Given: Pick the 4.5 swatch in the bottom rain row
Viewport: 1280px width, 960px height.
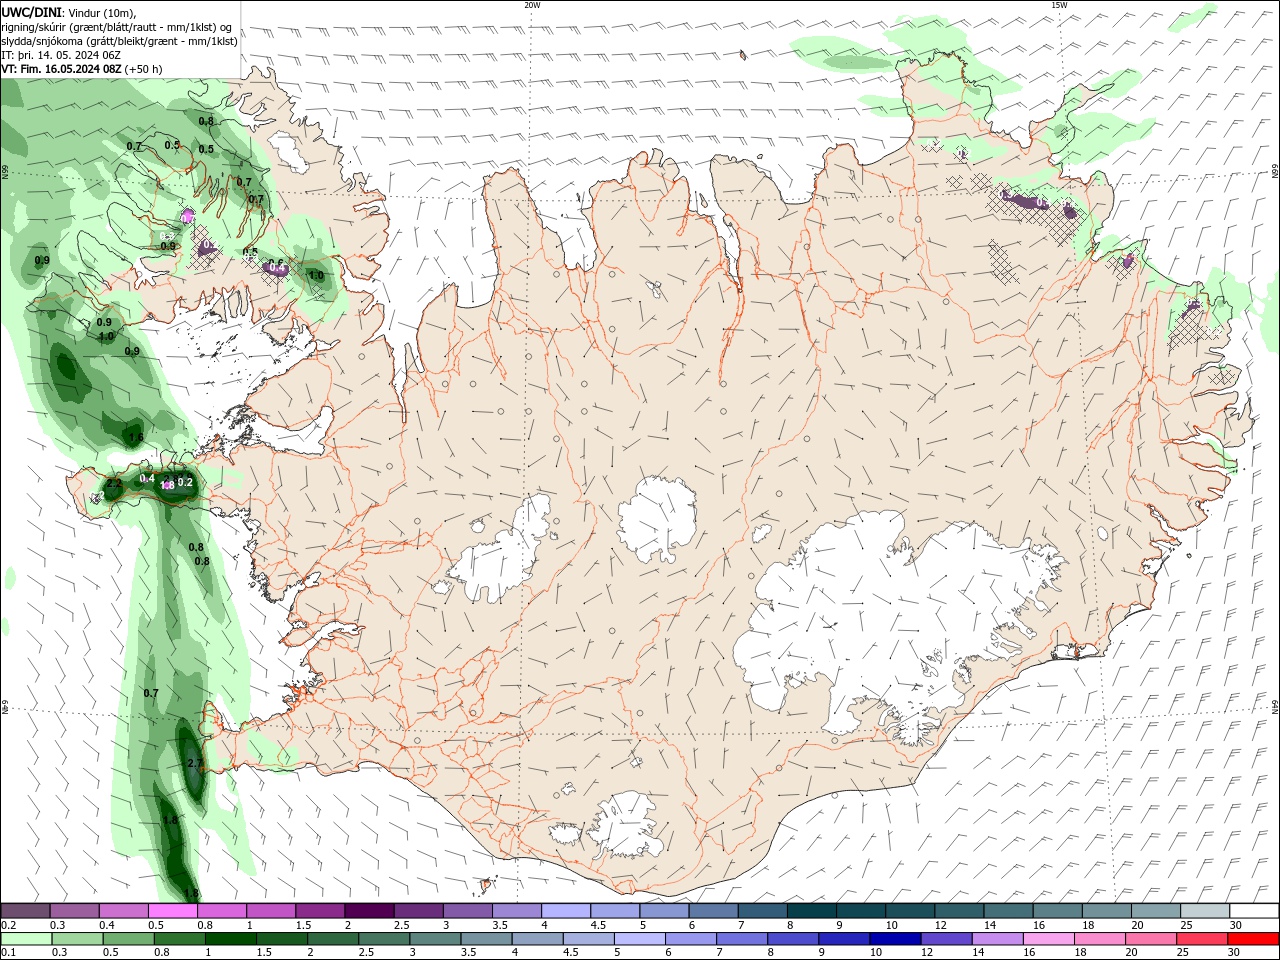Looking at the screenshot, I should click(588, 939).
